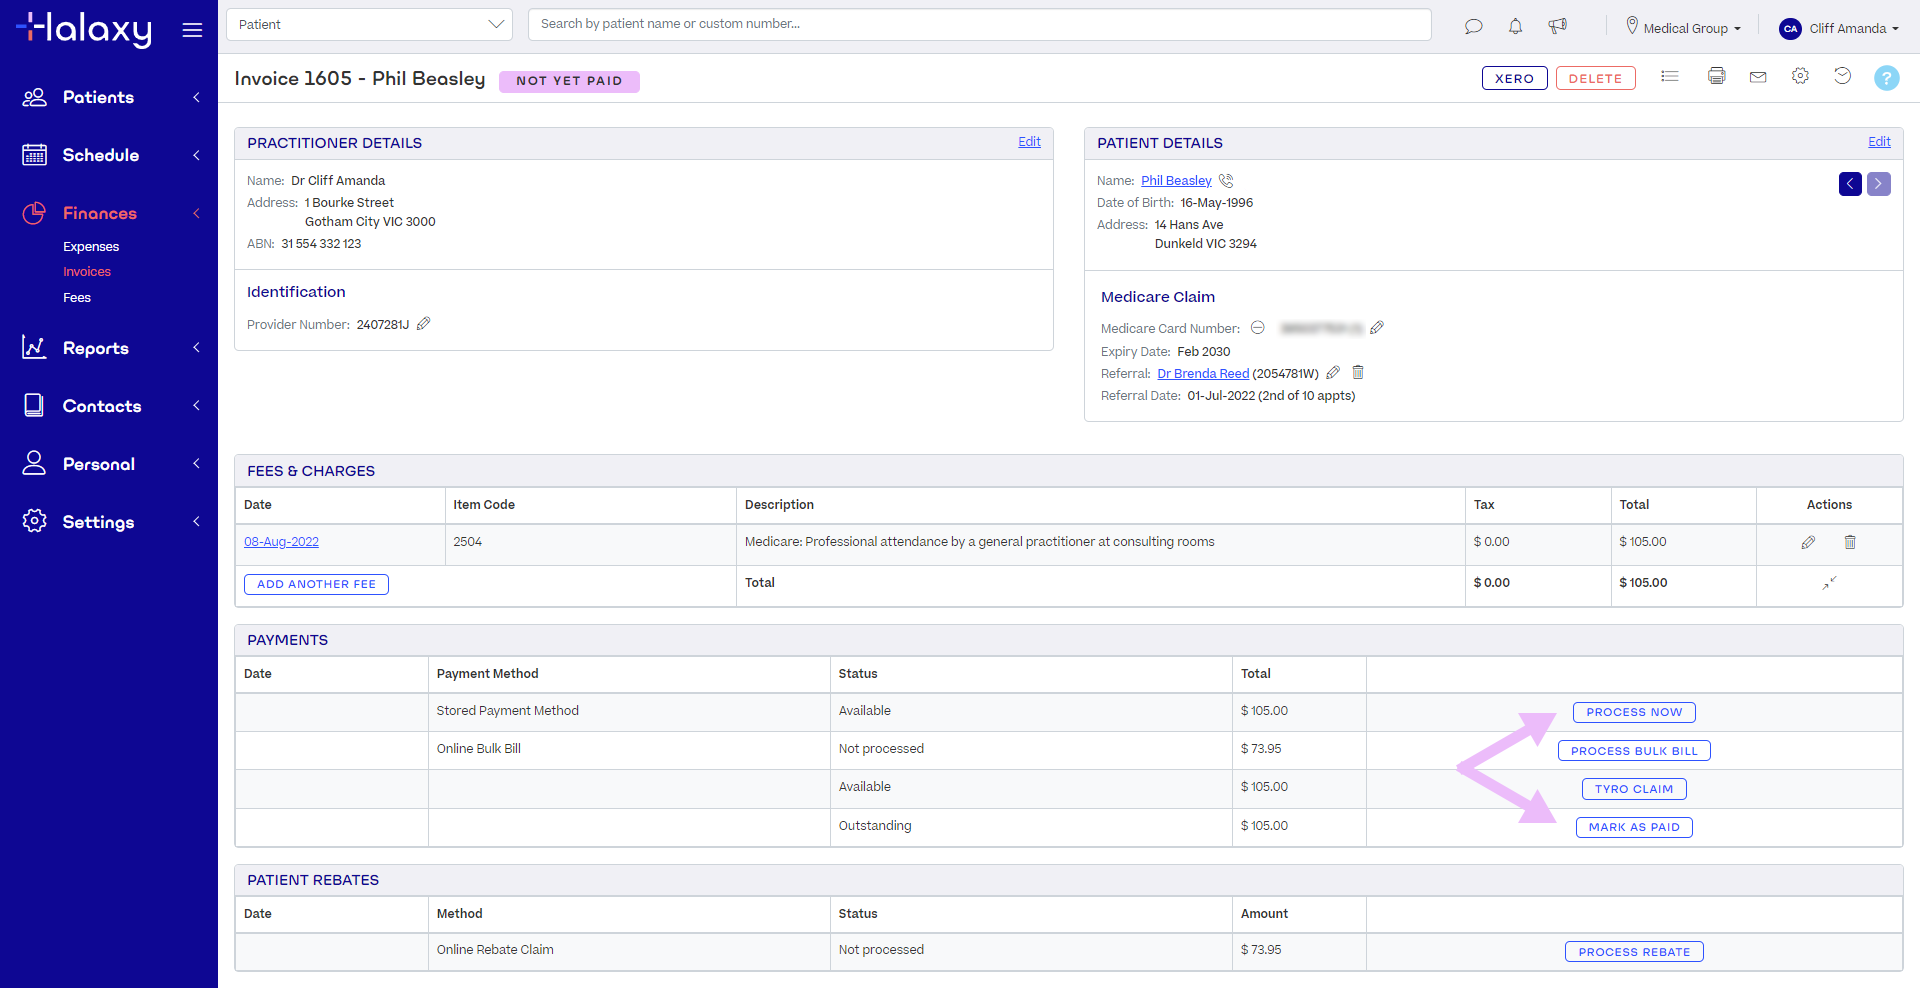Screen dimensions: 1920x988
Task: Click the print invoice icon
Action: (x=1716, y=77)
